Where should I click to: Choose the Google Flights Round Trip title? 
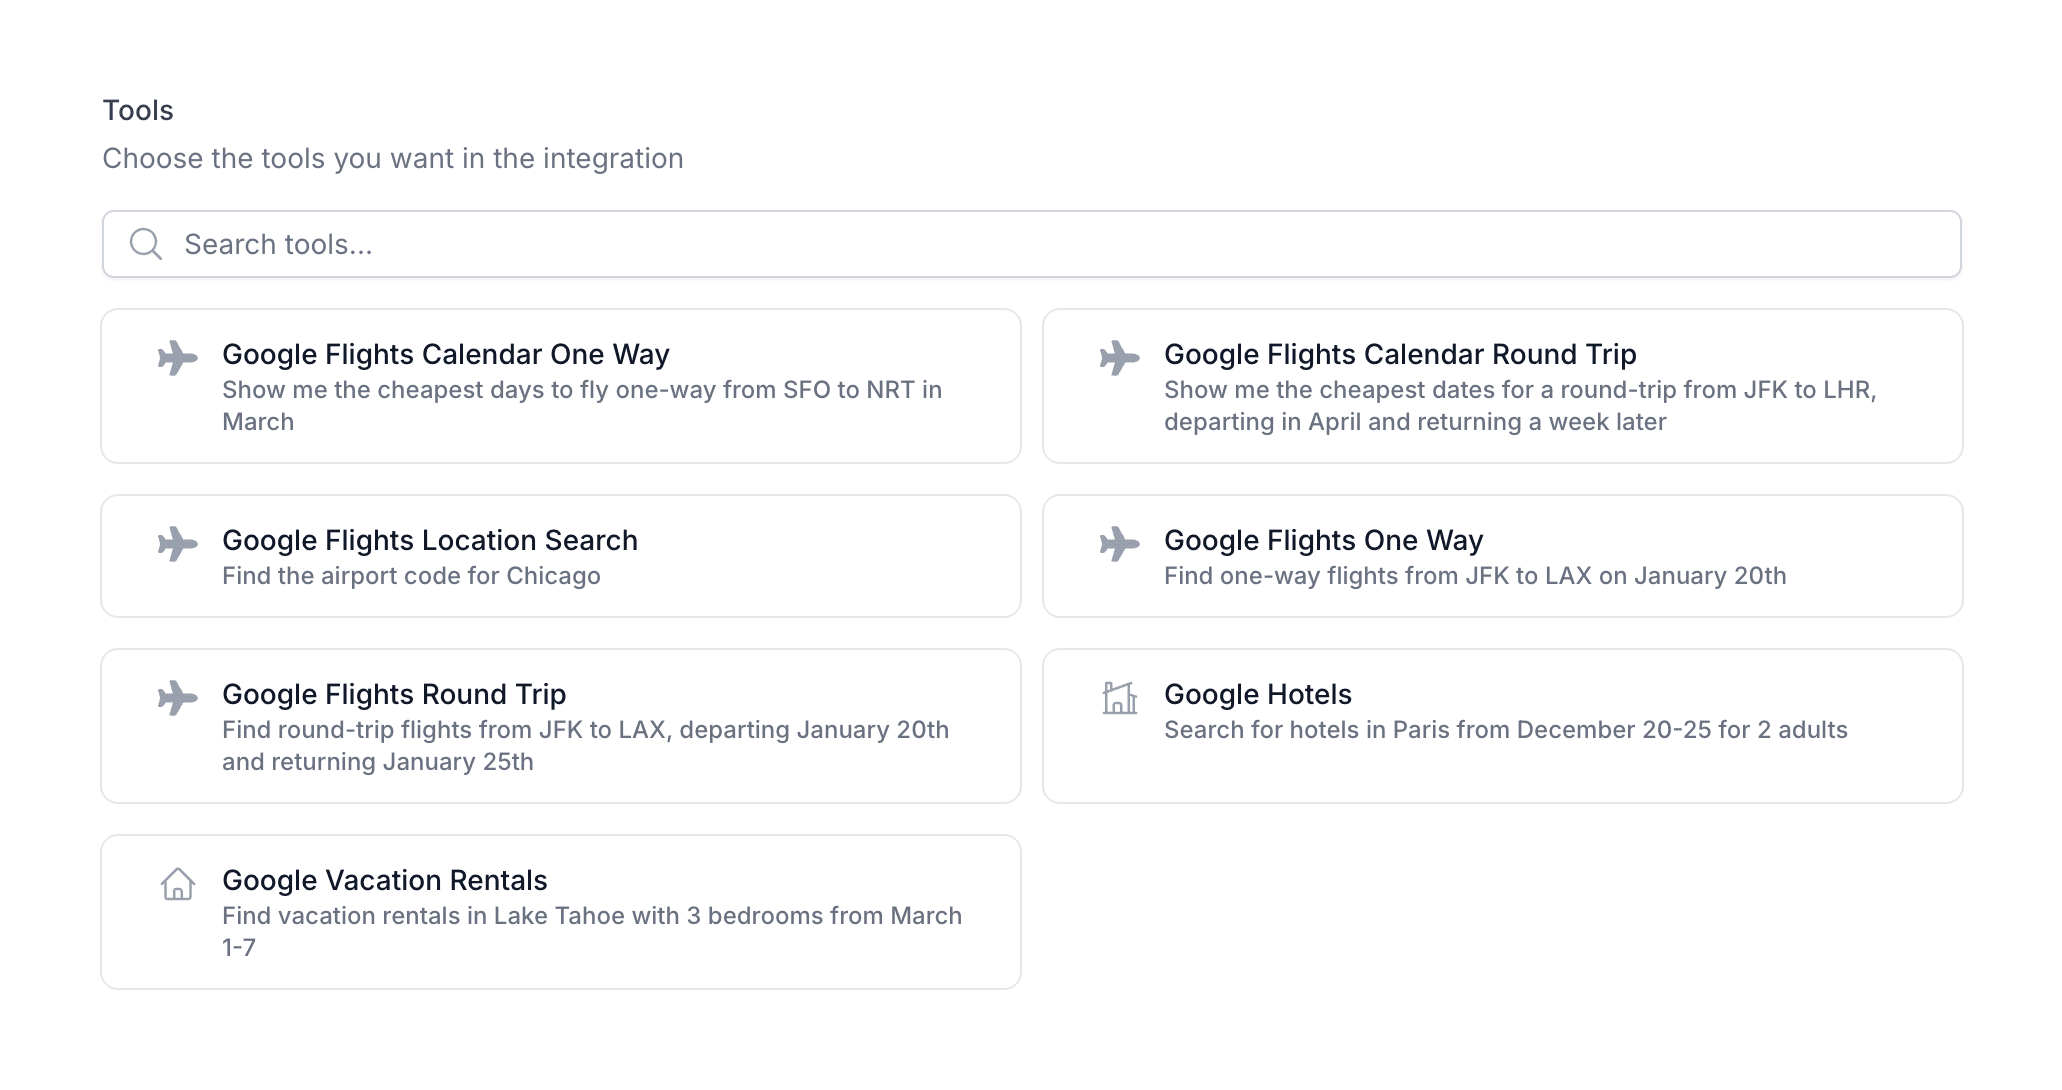(x=393, y=694)
